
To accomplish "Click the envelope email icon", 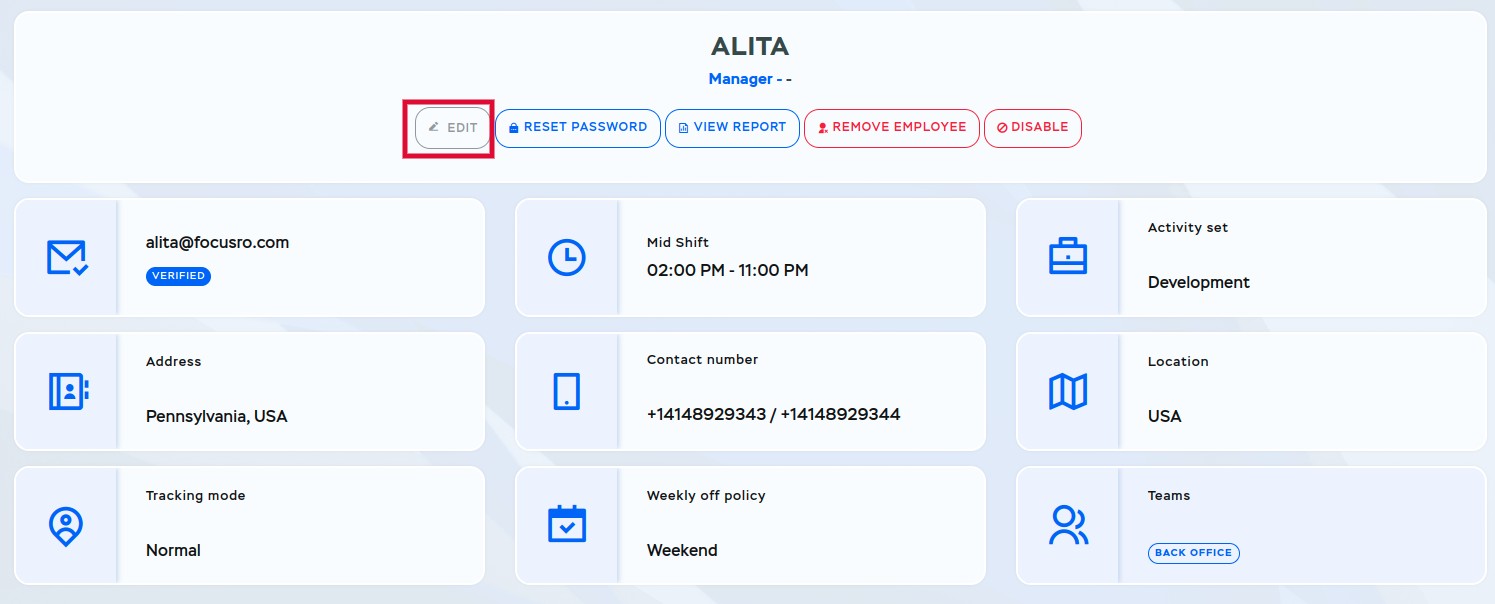I will (x=67, y=257).
